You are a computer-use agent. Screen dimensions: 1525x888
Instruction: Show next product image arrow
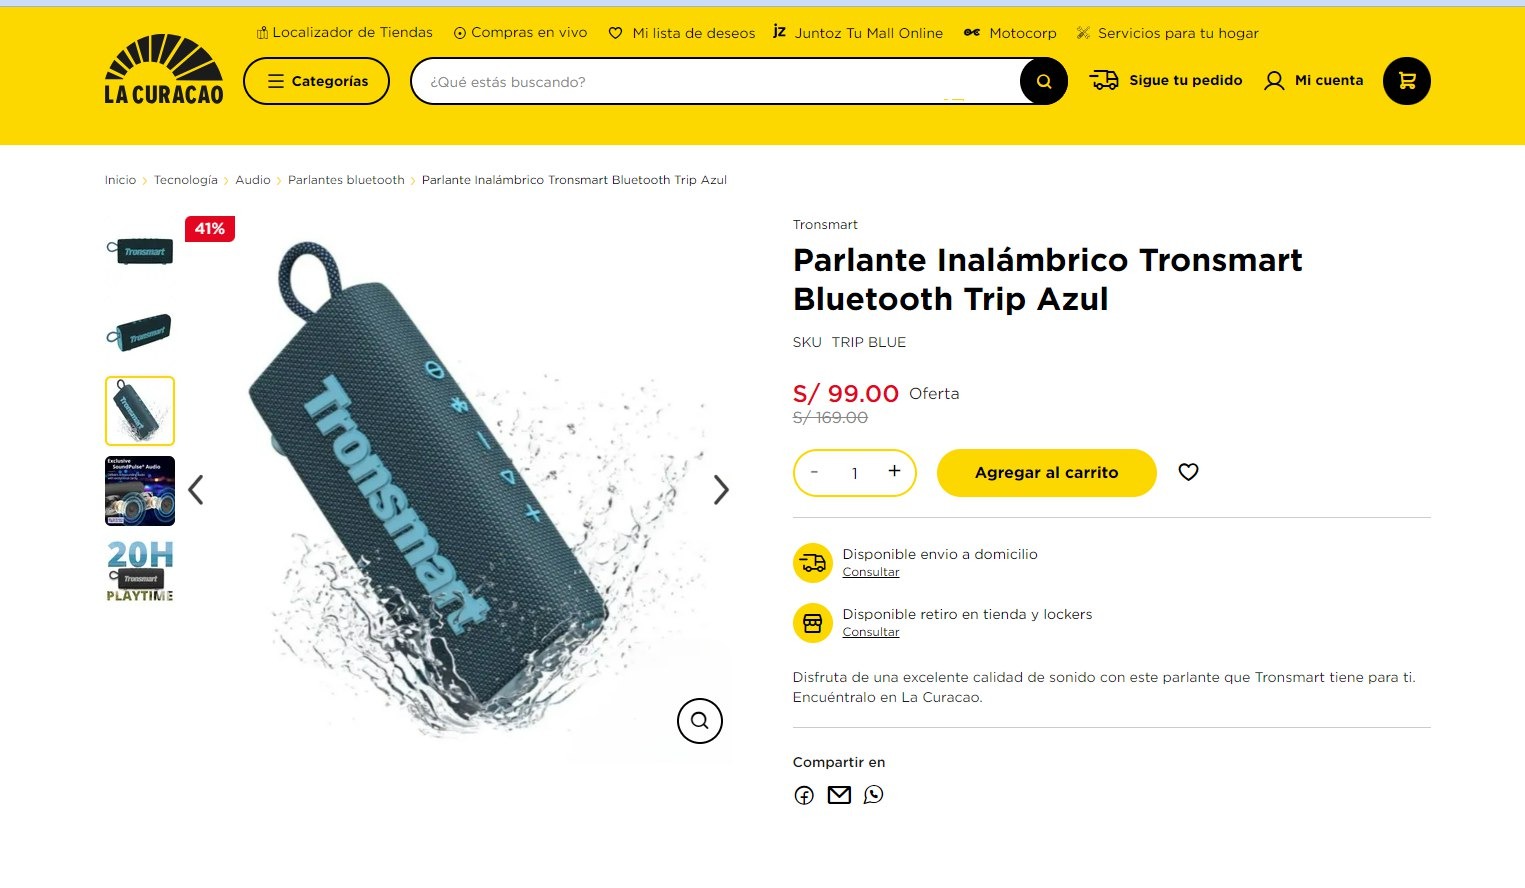pyautogui.click(x=721, y=490)
